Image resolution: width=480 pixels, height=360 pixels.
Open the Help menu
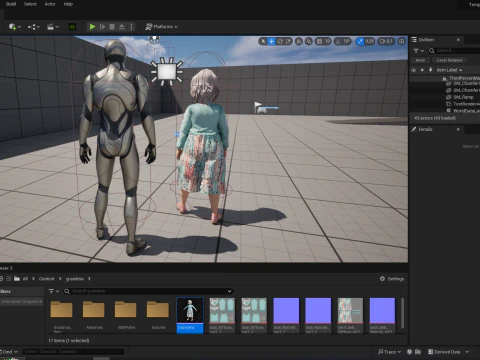tap(68, 4)
